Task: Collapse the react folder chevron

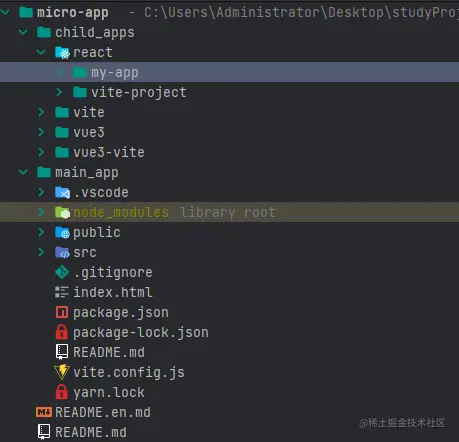Action: (41, 52)
